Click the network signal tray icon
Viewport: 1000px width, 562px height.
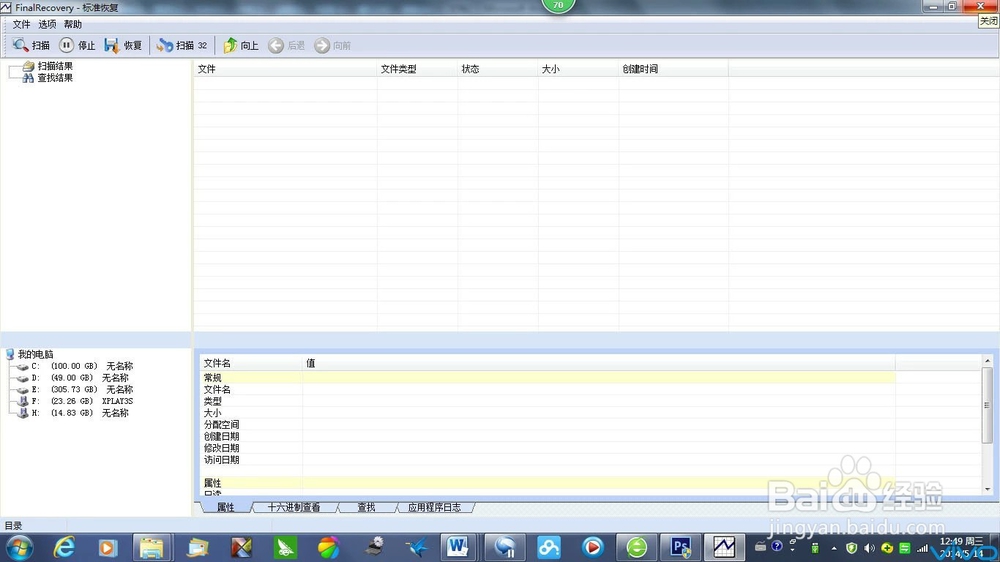(x=922, y=548)
